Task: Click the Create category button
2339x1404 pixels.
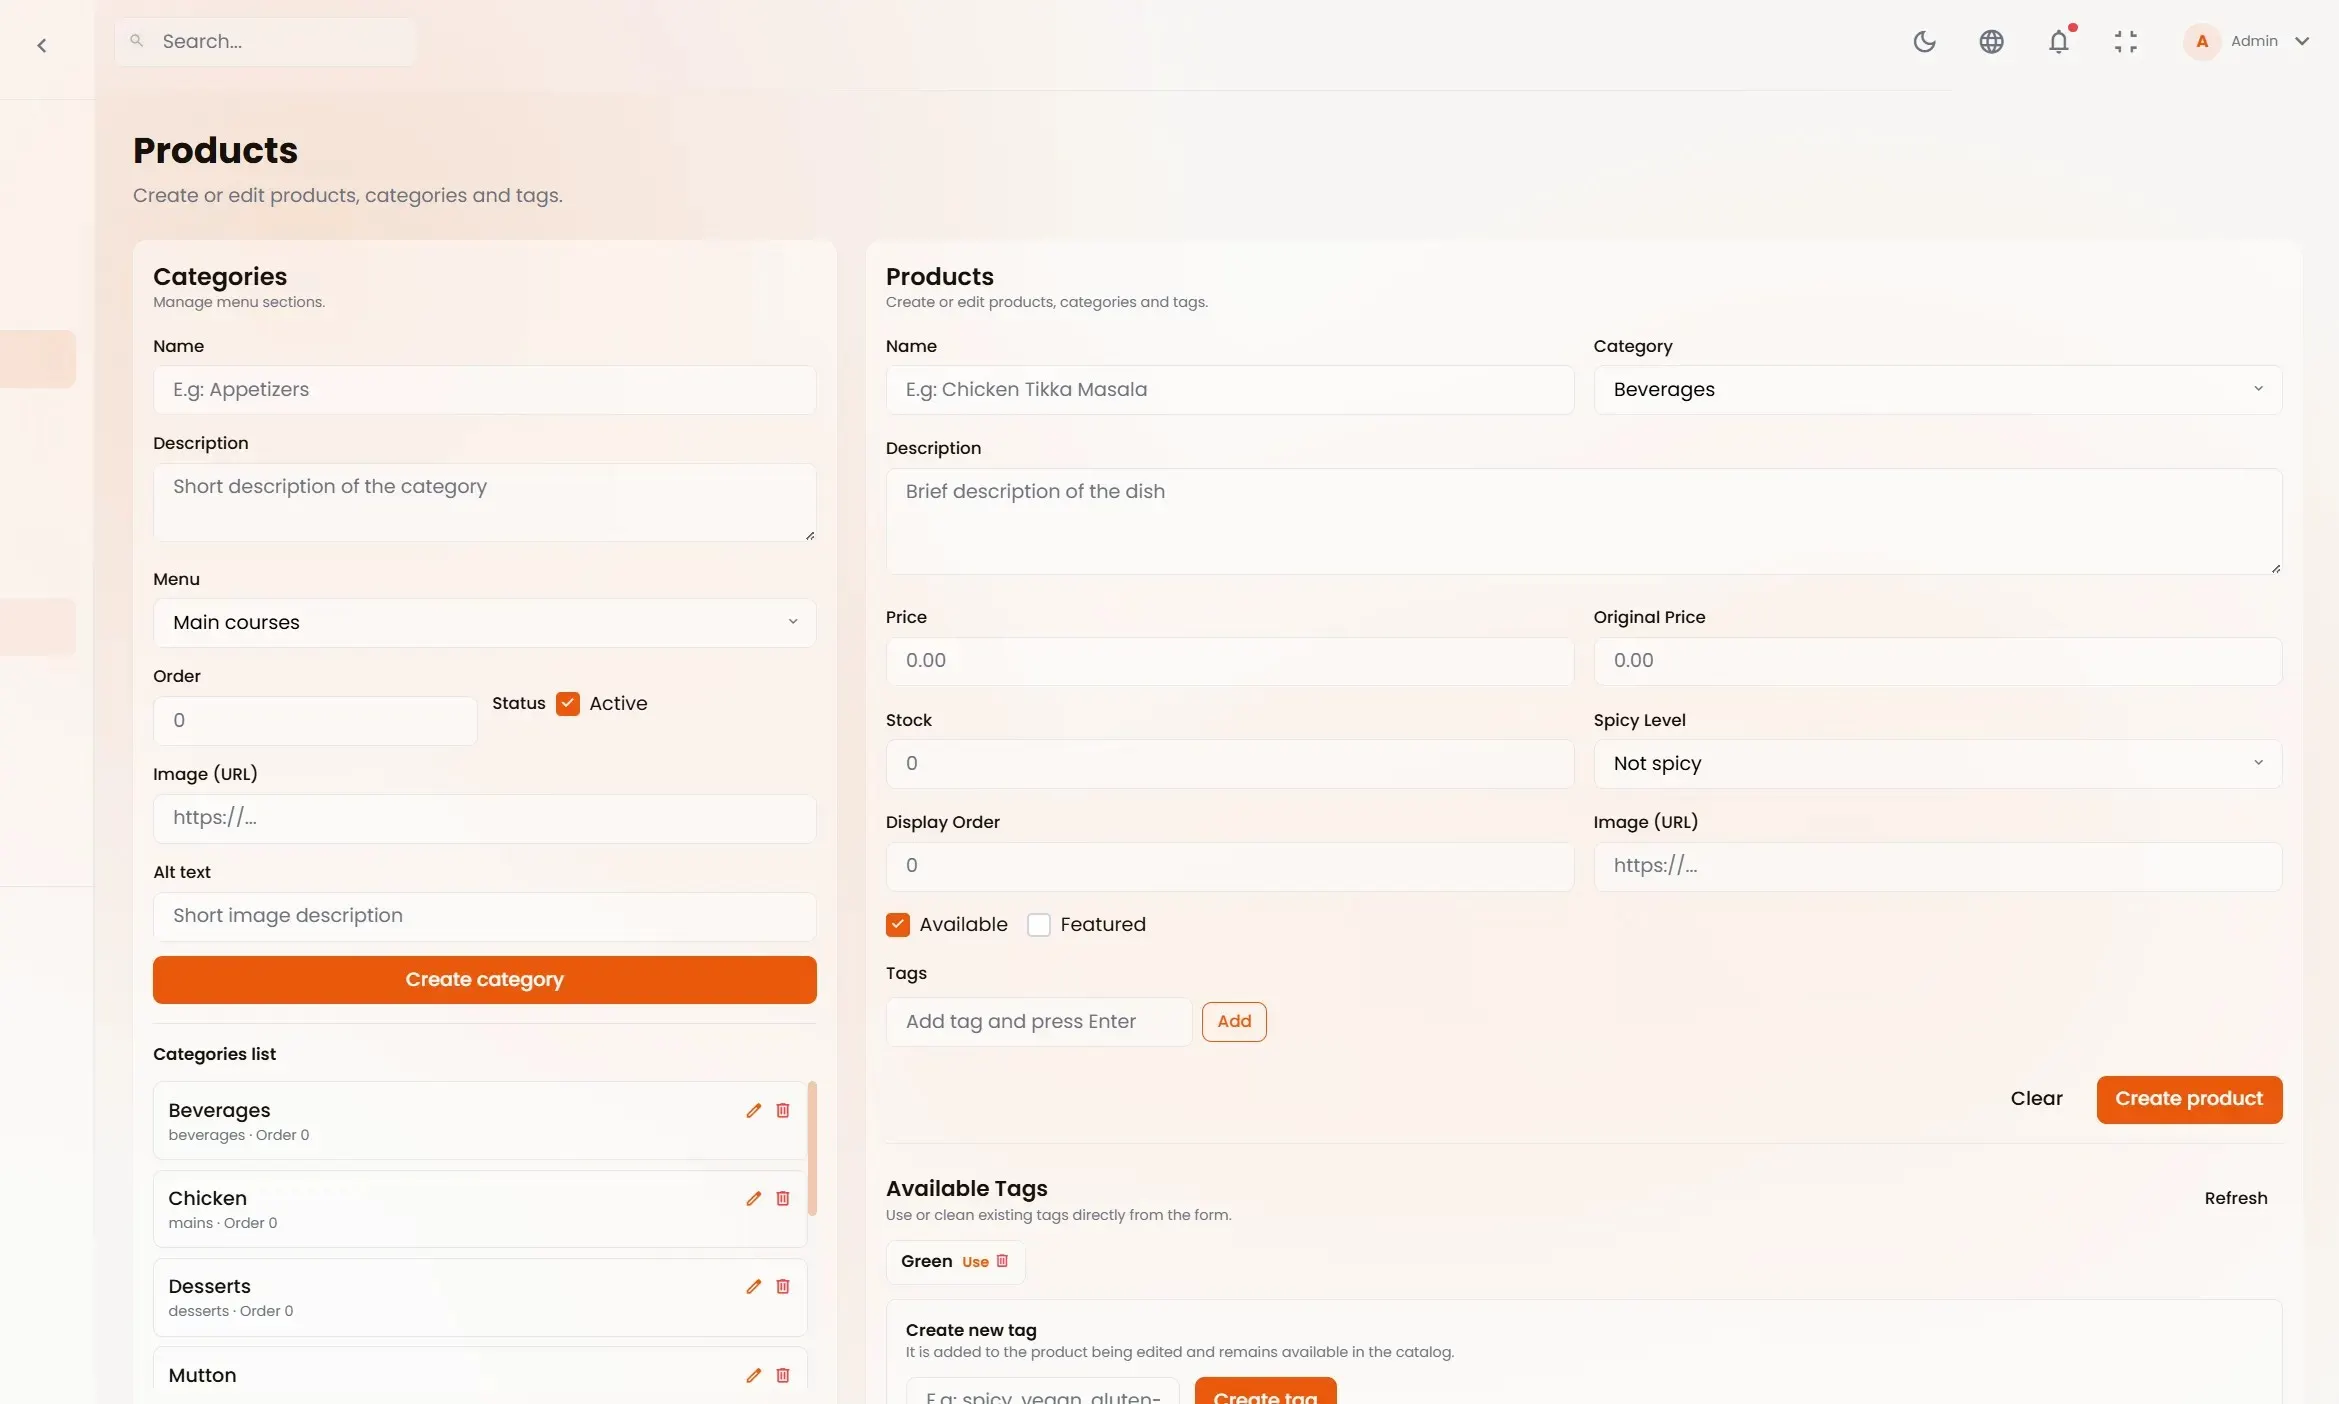Action: (x=484, y=979)
